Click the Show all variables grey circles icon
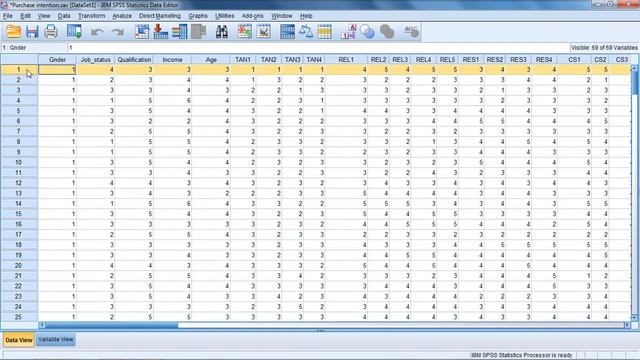The image size is (640, 360). tap(387, 32)
